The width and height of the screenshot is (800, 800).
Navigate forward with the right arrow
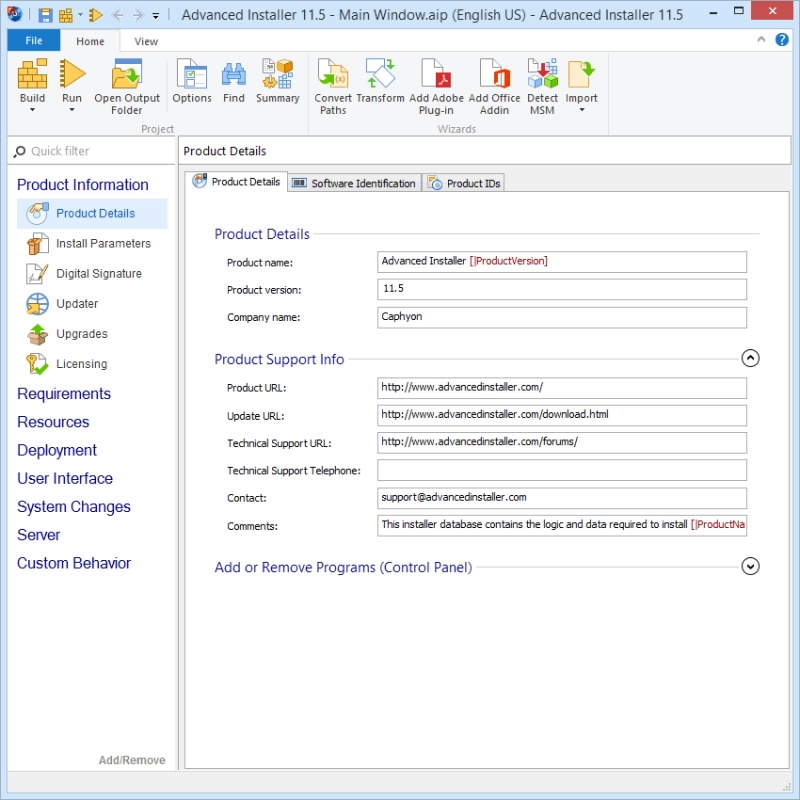pos(138,15)
